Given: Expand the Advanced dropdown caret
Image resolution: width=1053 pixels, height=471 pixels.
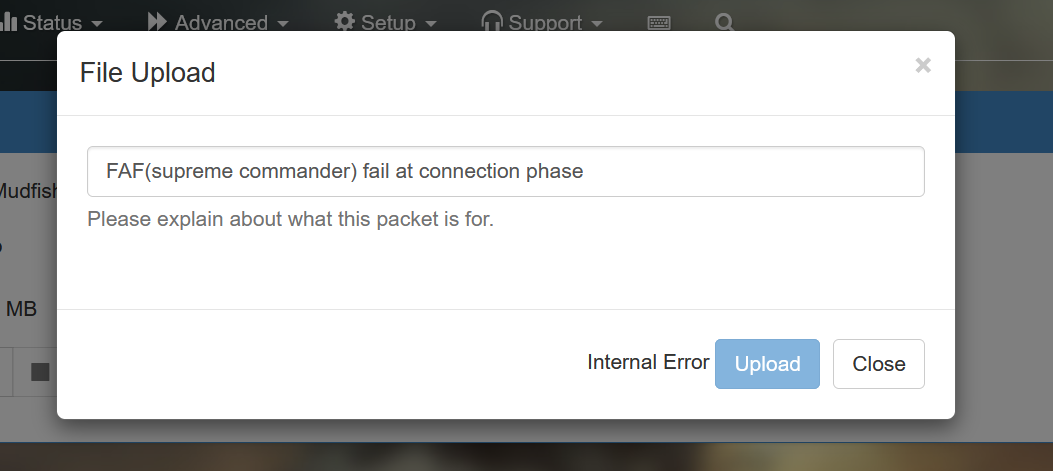Looking at the screenshot, I should 283,23.
